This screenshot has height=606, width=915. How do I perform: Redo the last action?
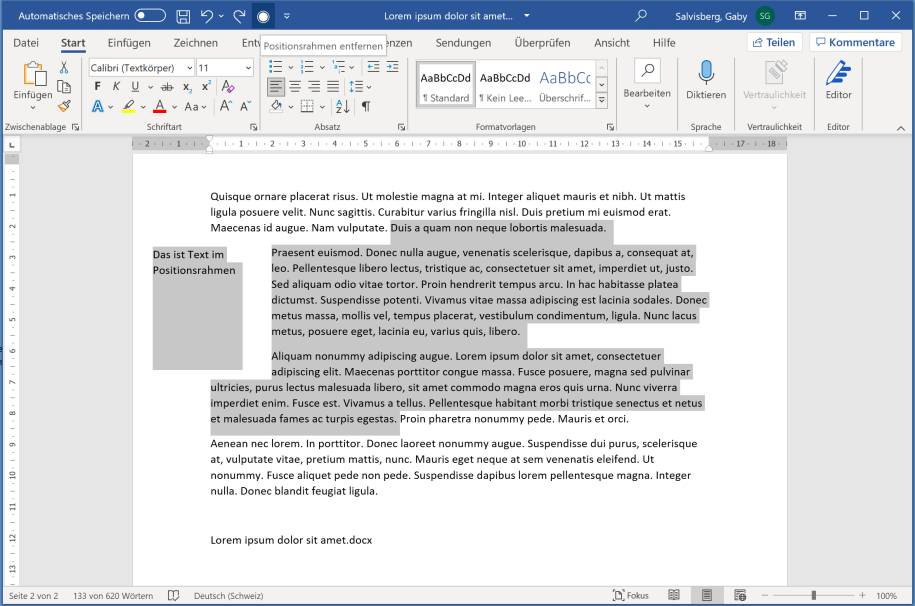239,16
